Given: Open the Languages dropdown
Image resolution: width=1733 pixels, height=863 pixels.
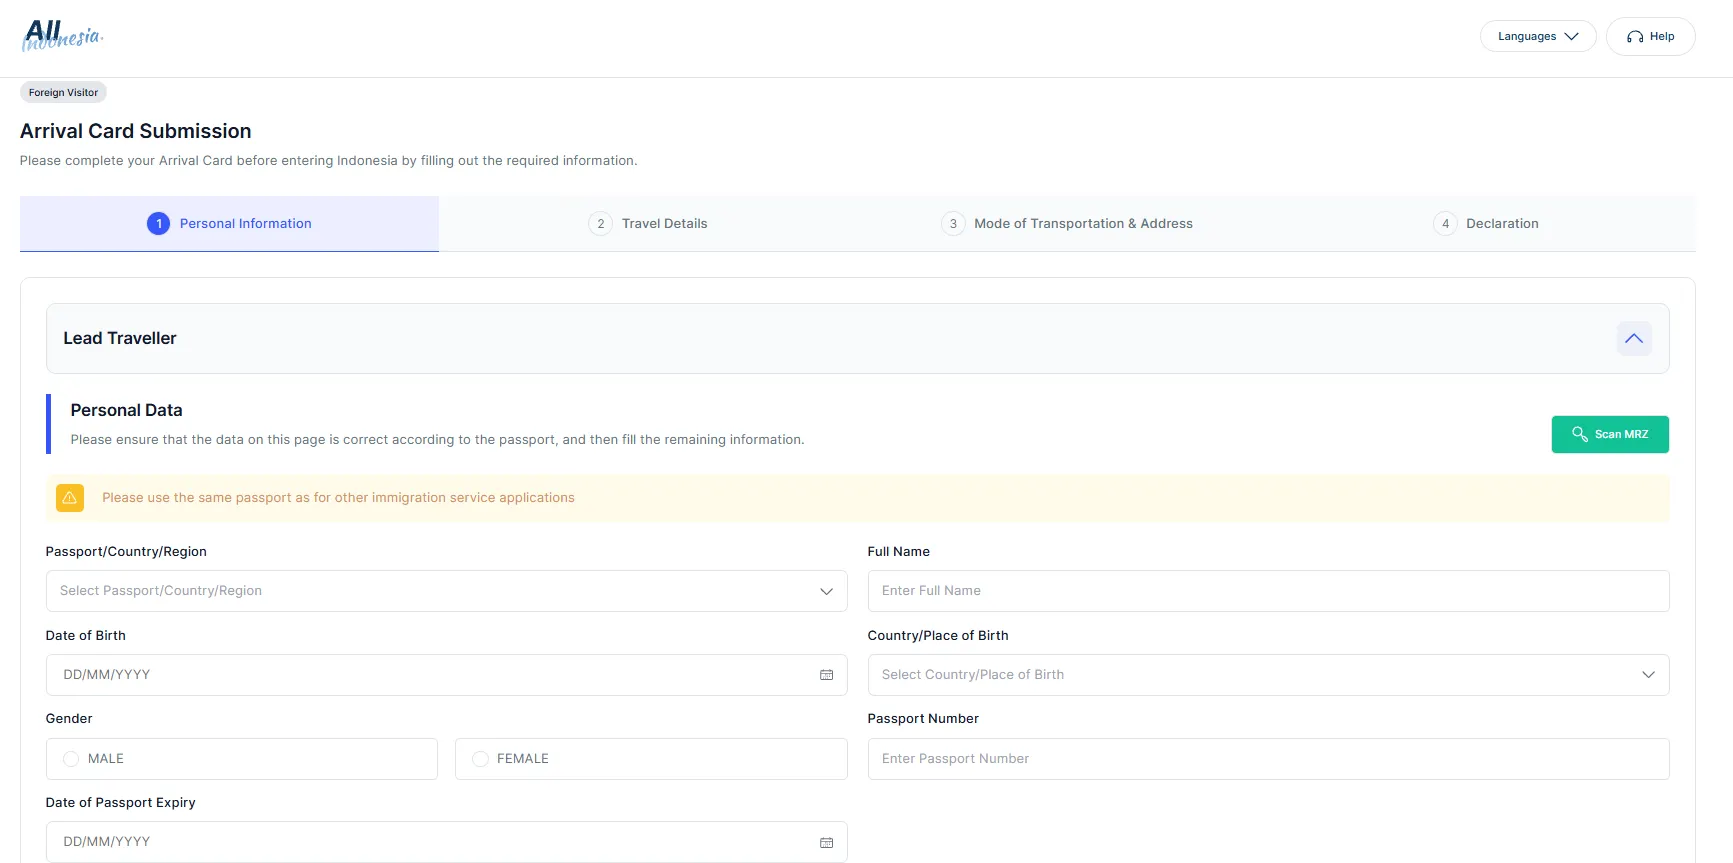Looking at the screenshot, I should (1538, 36).
